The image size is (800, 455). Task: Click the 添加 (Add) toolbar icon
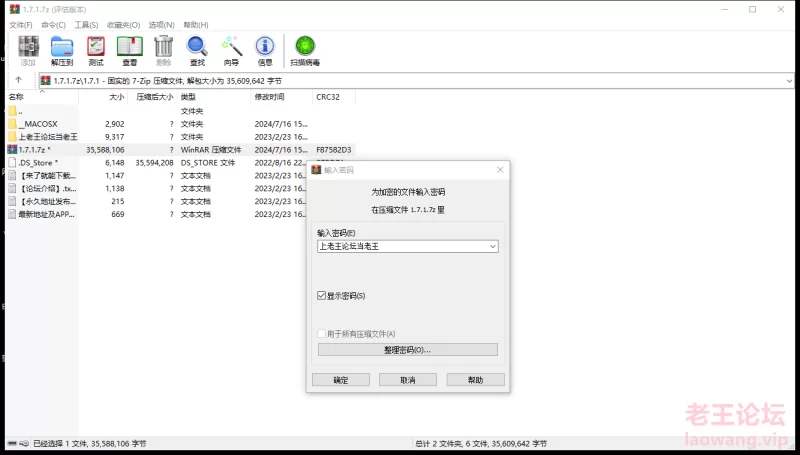pos(28,46)
